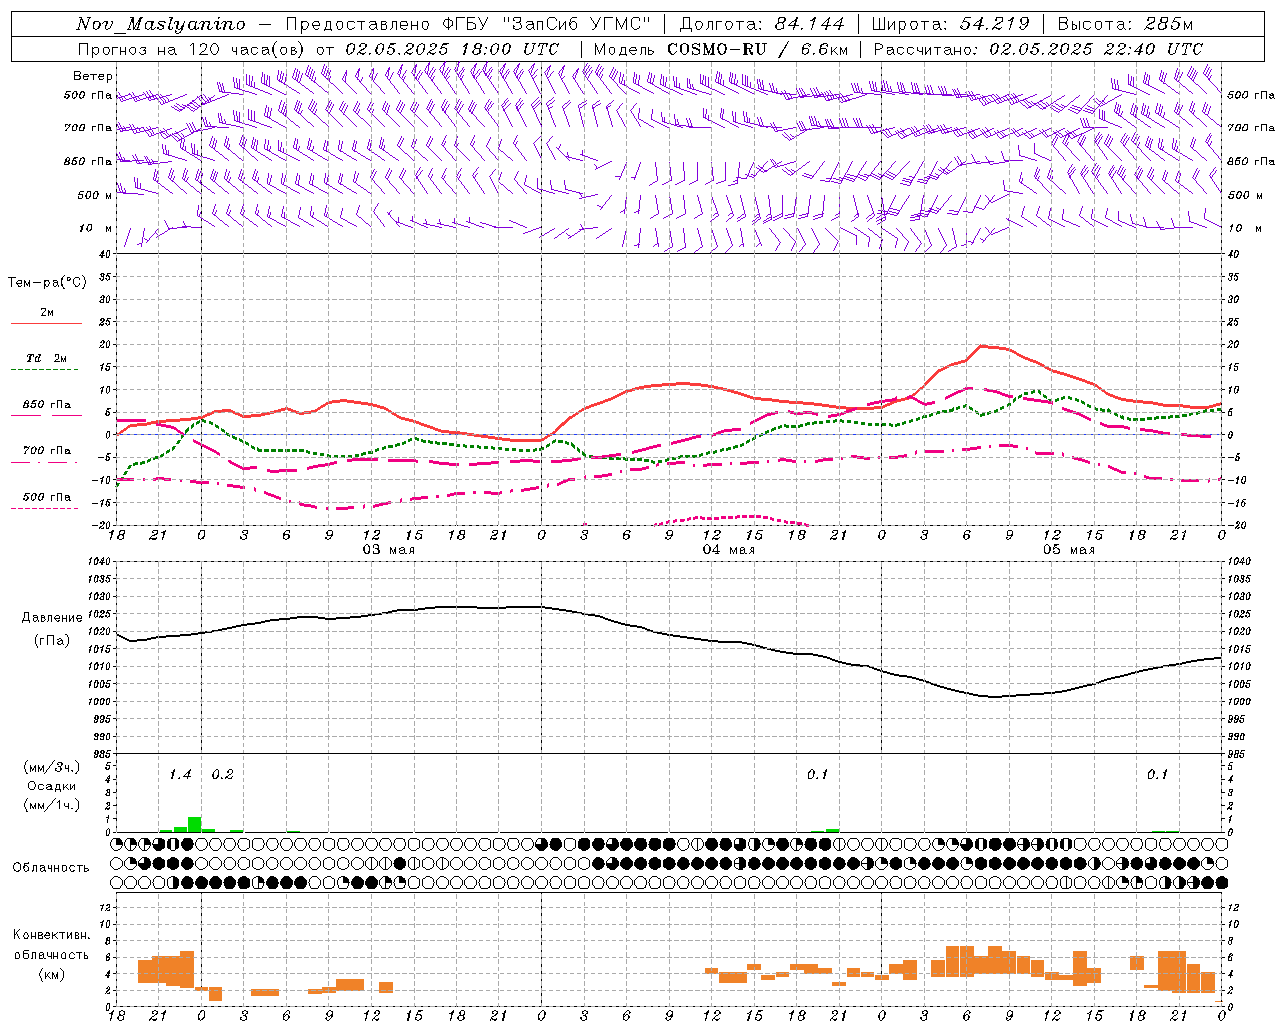
Task: Click the '500 гПа' entry in temperature legend
Action: 47,497
